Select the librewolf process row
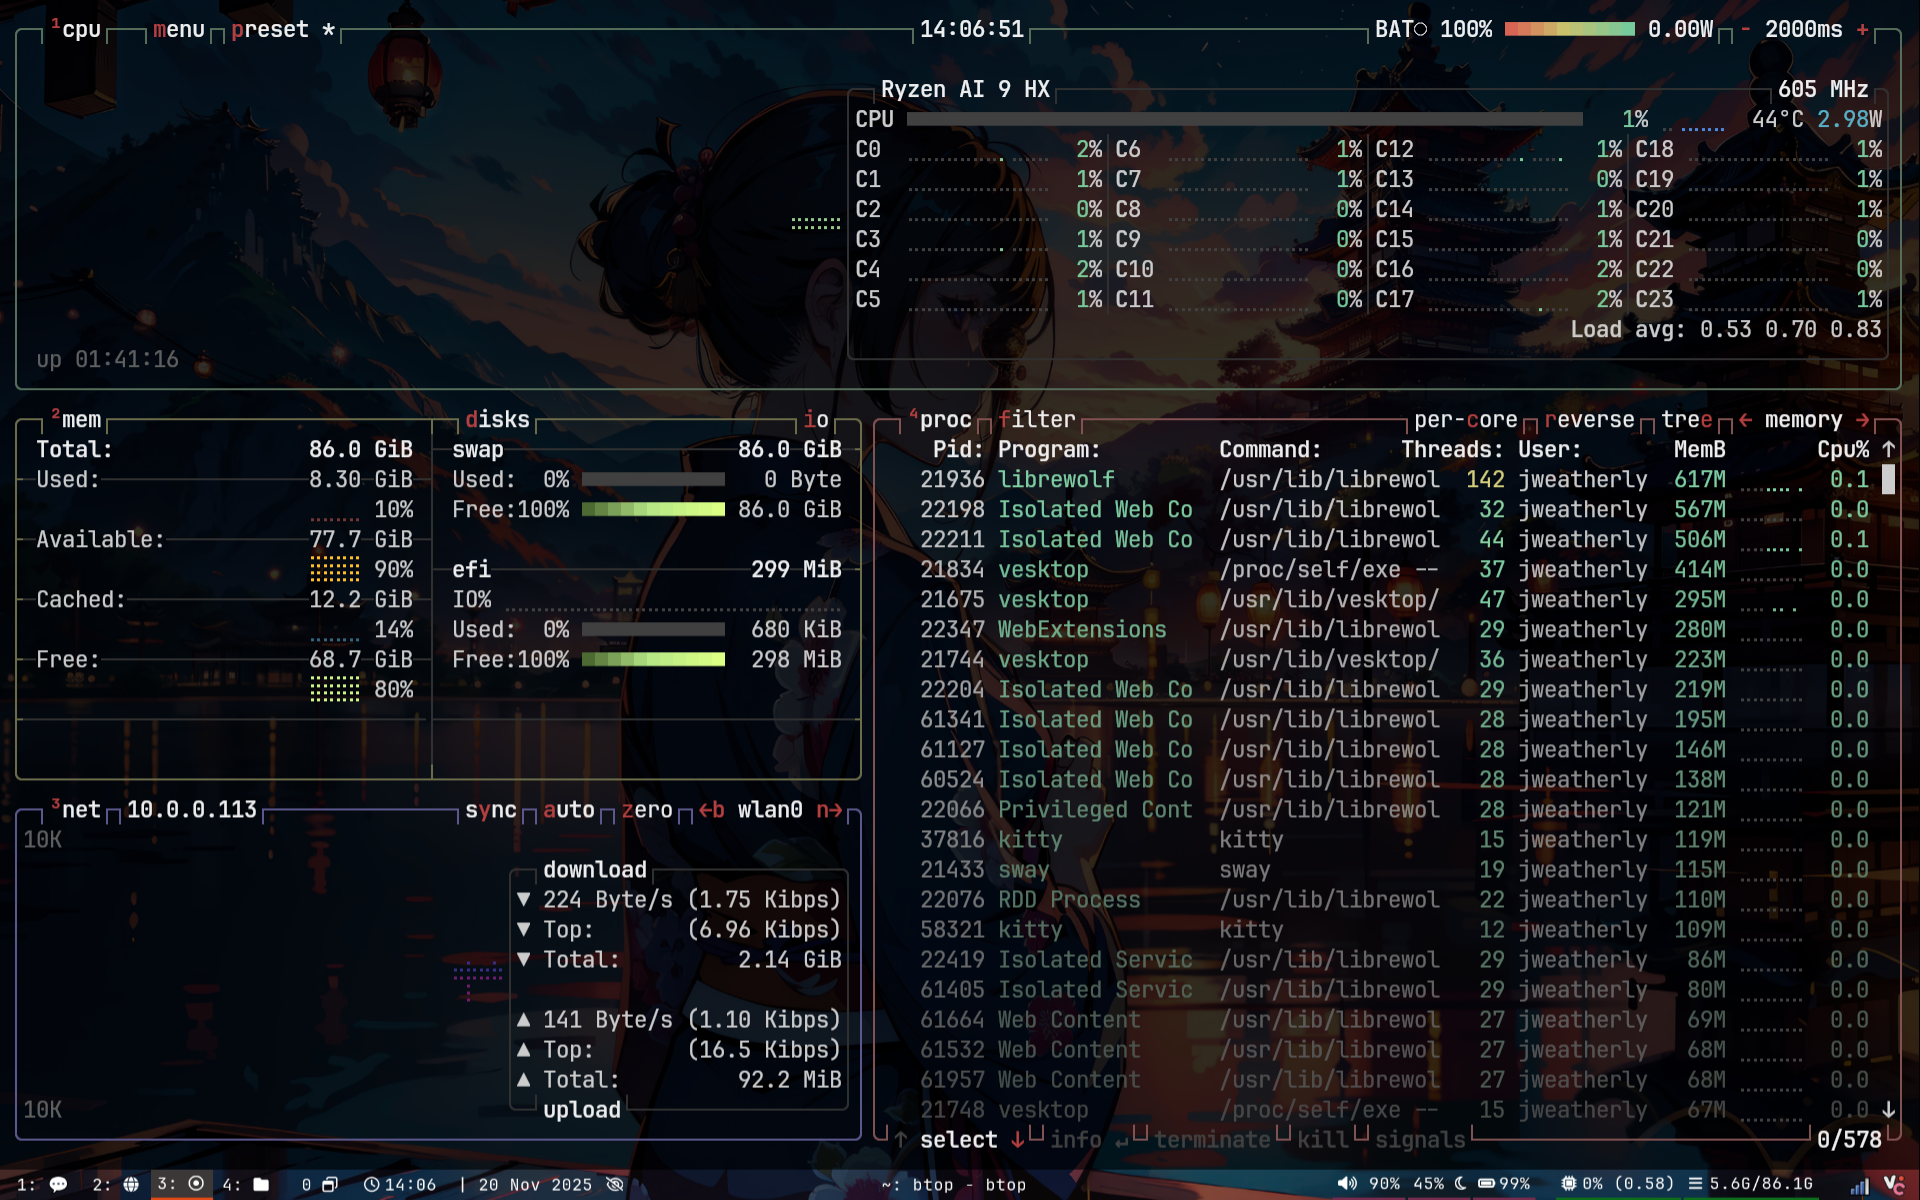Screen dimensions: 1920x1200 click(x=1056, y=480)
